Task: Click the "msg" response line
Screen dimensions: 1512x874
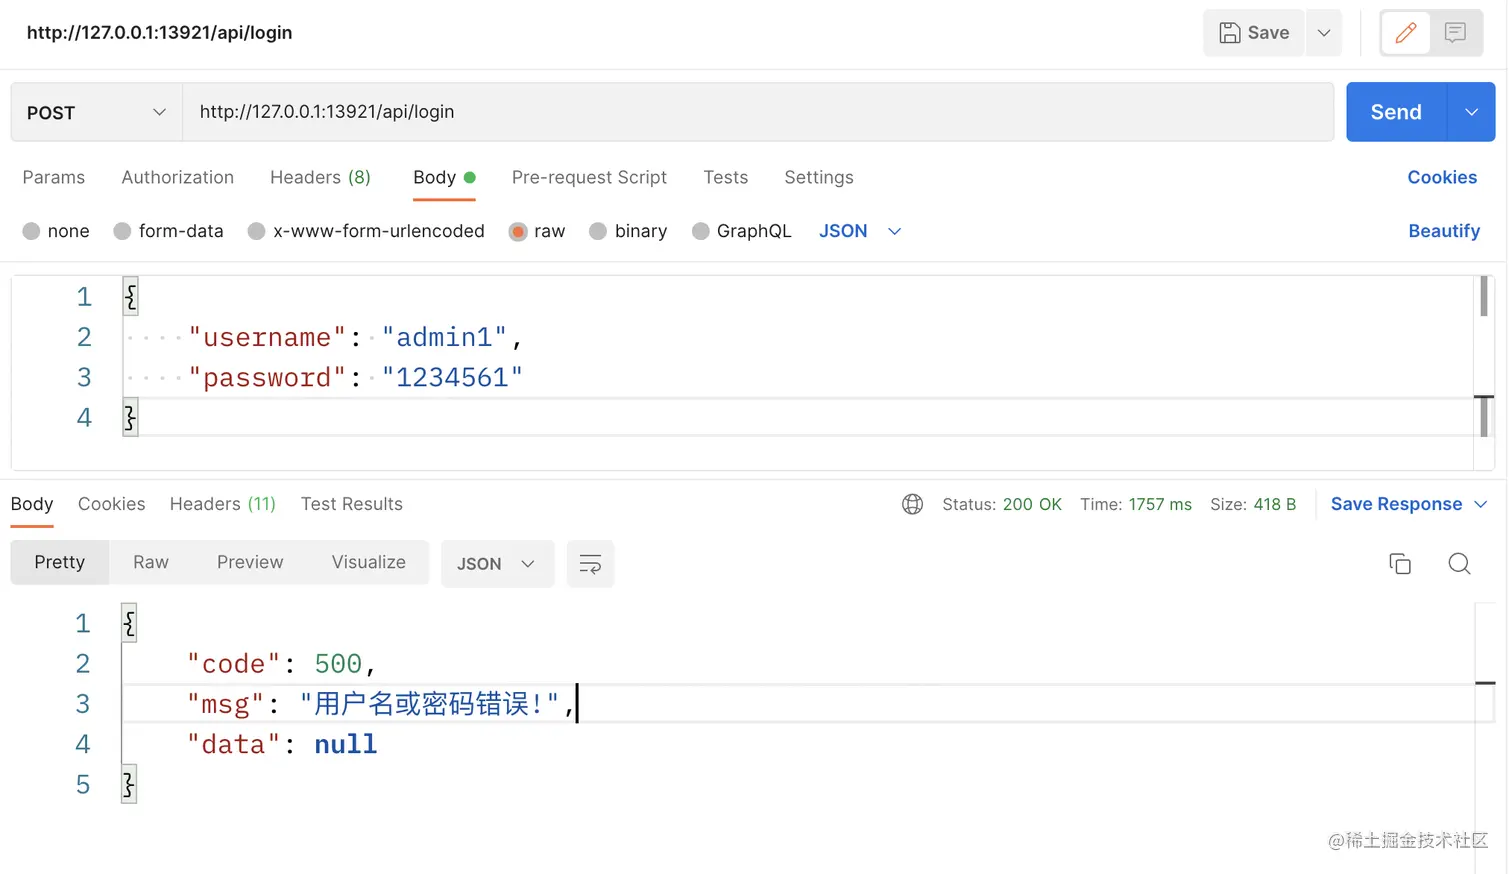Action: 381,704
